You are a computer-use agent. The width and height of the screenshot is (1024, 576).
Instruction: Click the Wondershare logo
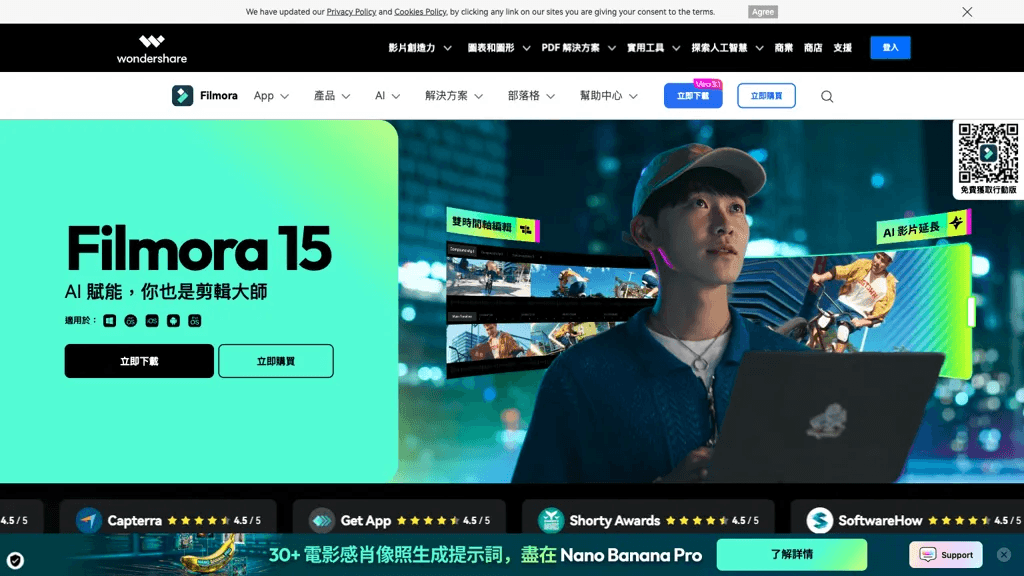click(x=152, y=49)
